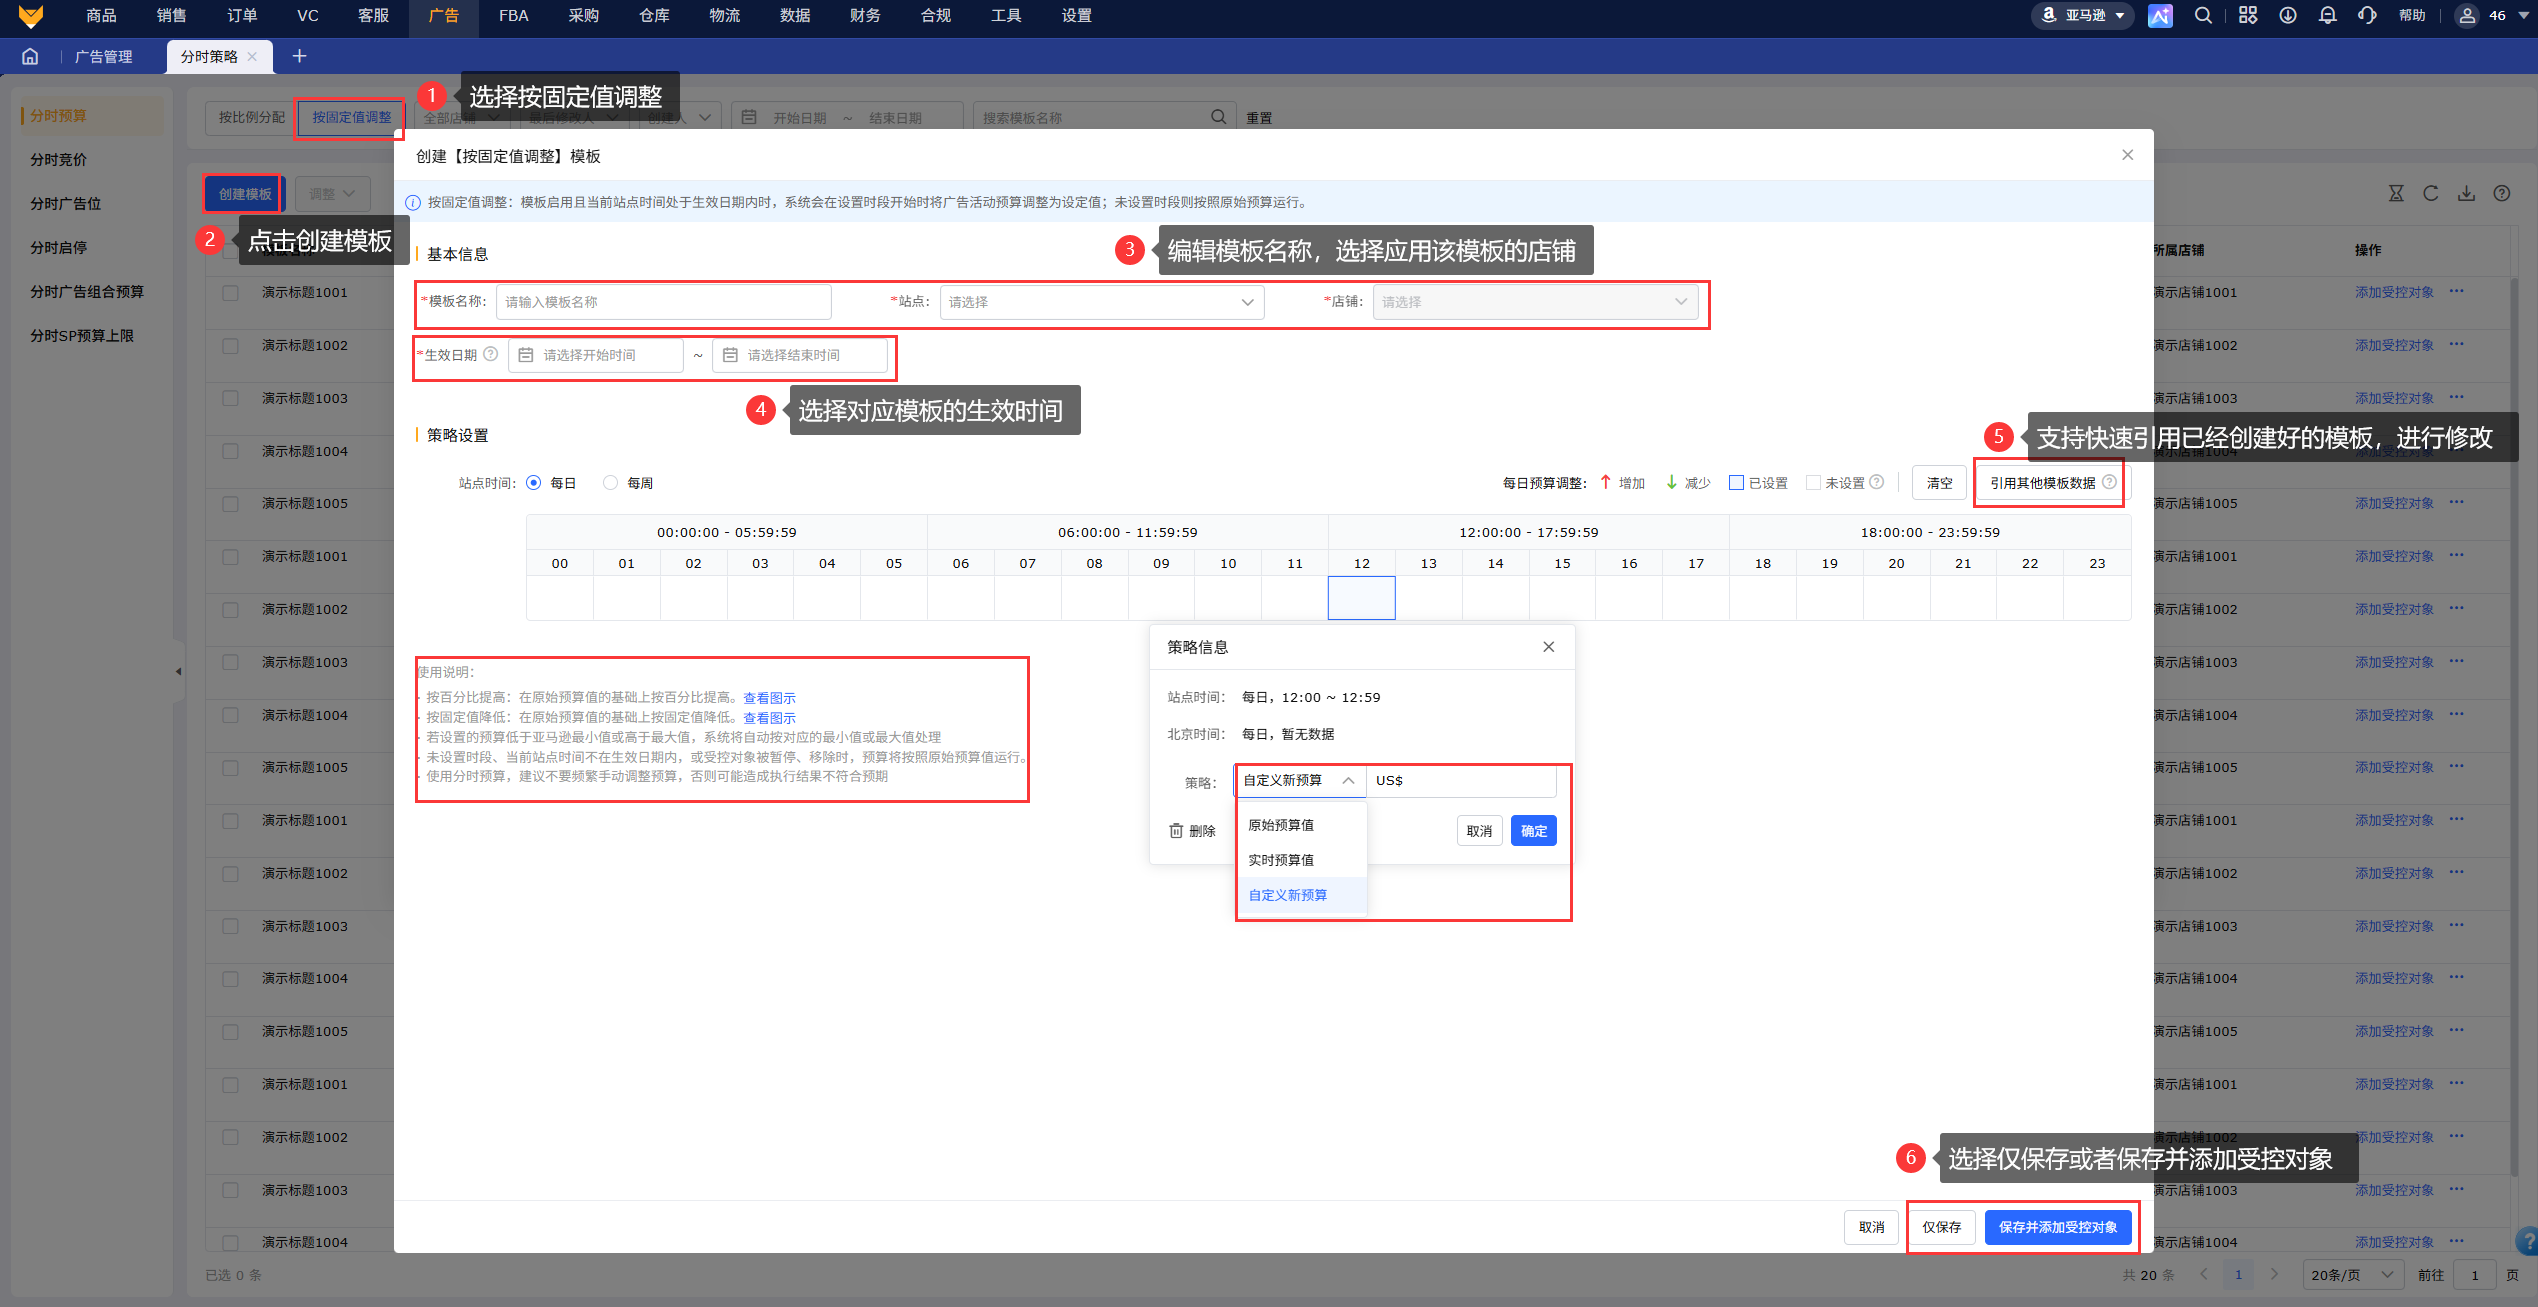Click the hour 12 time slot cell

1362,598
